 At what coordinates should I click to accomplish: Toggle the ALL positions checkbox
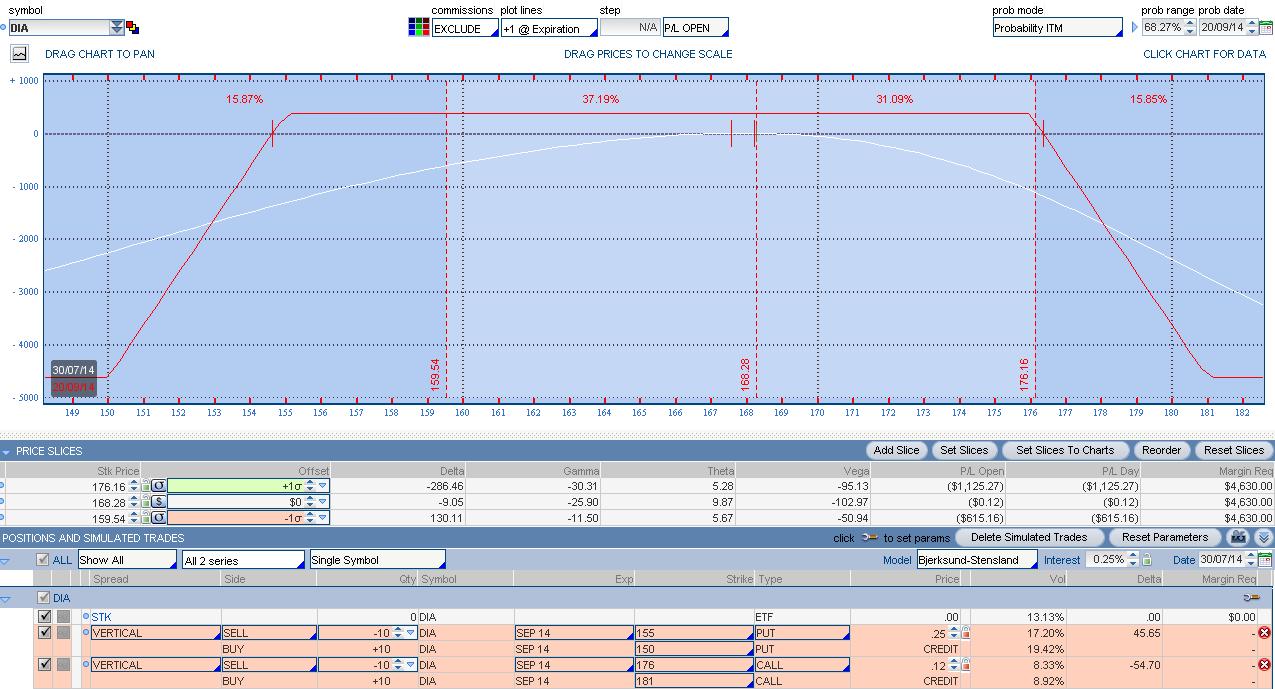coord(42,560)
